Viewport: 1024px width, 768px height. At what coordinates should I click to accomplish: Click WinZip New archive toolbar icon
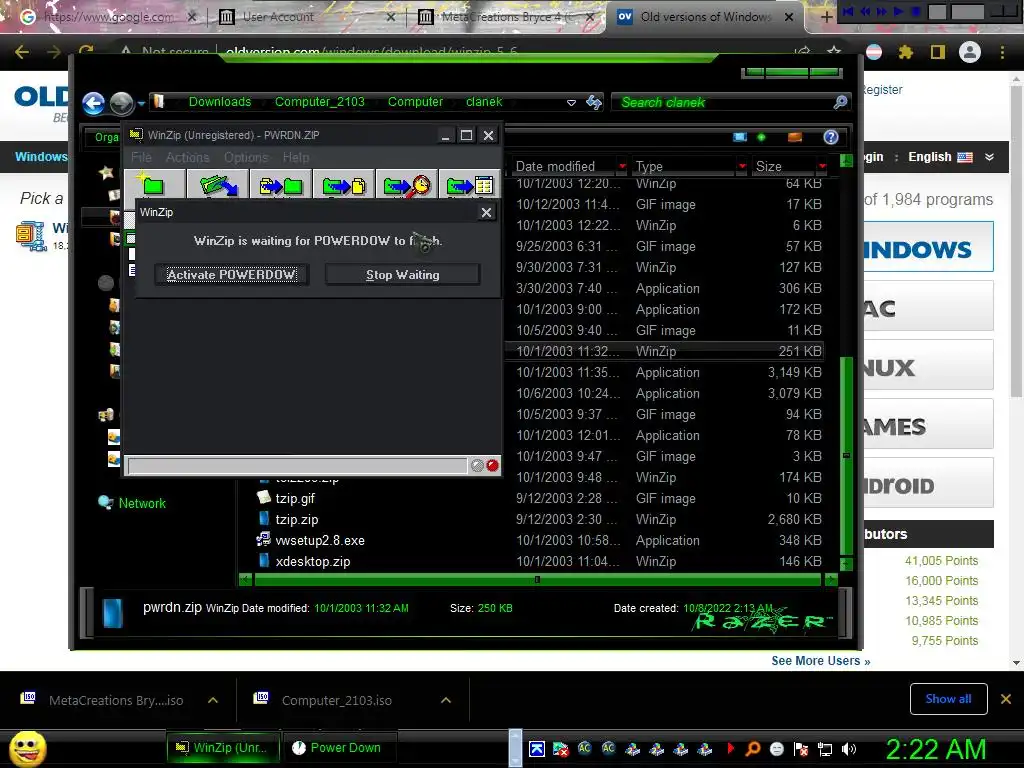(154, 184)
